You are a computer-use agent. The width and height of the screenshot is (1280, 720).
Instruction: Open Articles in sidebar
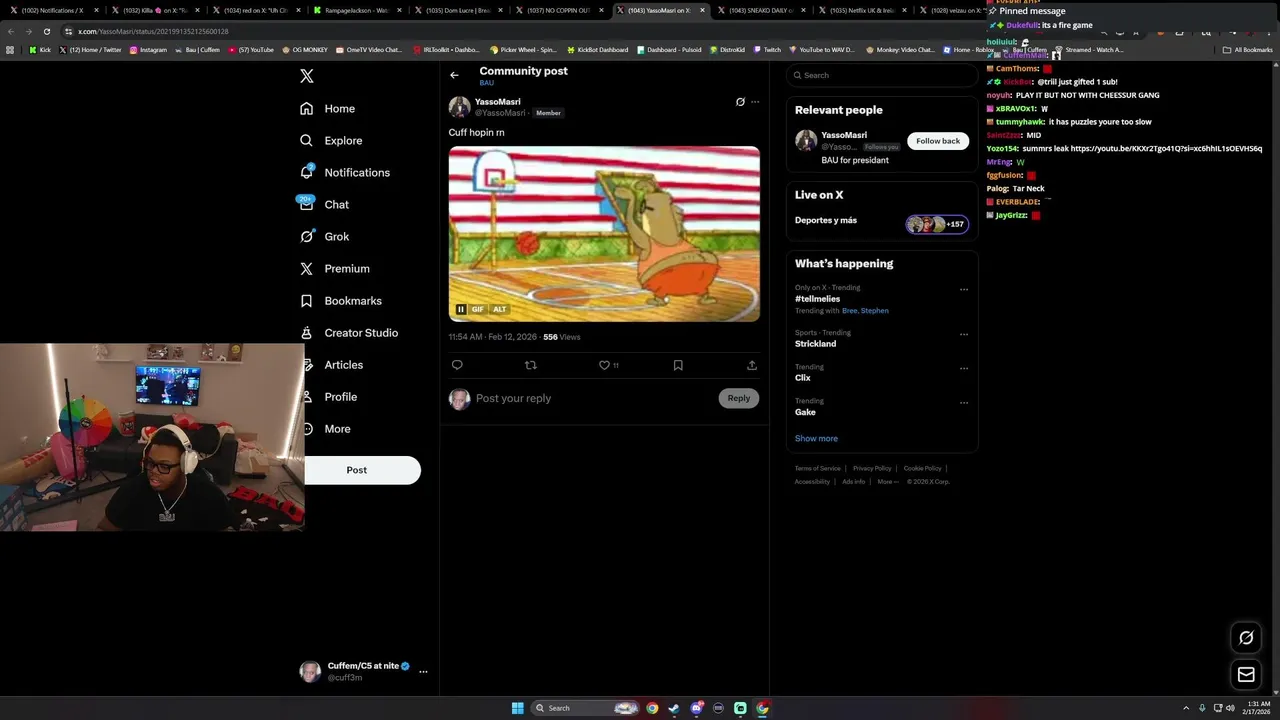pos(332,364)
